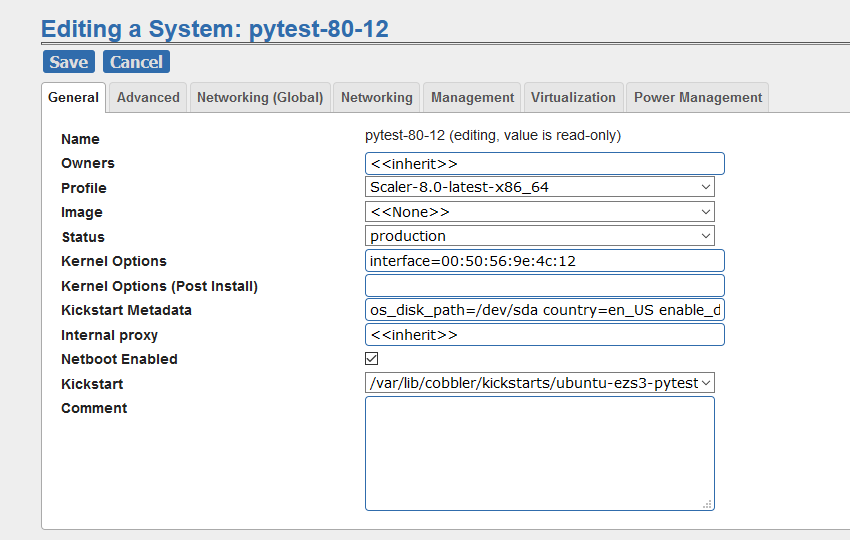Click into the Owners field
This screenshot has height=540, width=850.
[544, 163]
